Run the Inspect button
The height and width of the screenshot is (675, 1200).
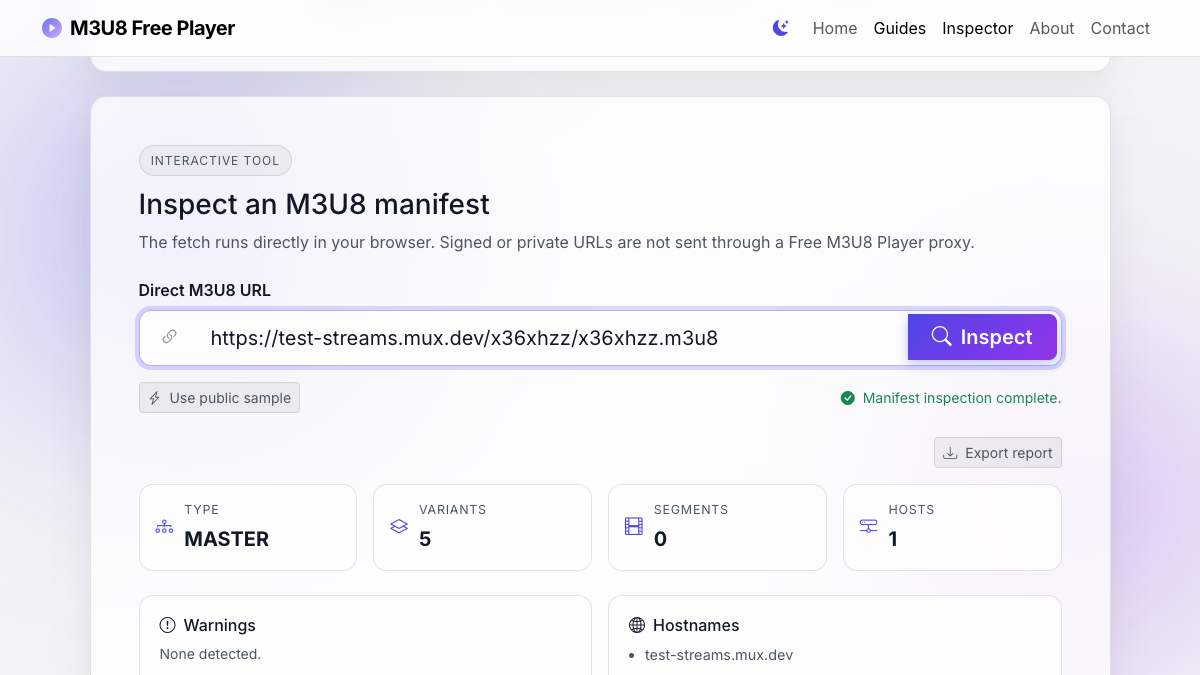pos(982,337)
